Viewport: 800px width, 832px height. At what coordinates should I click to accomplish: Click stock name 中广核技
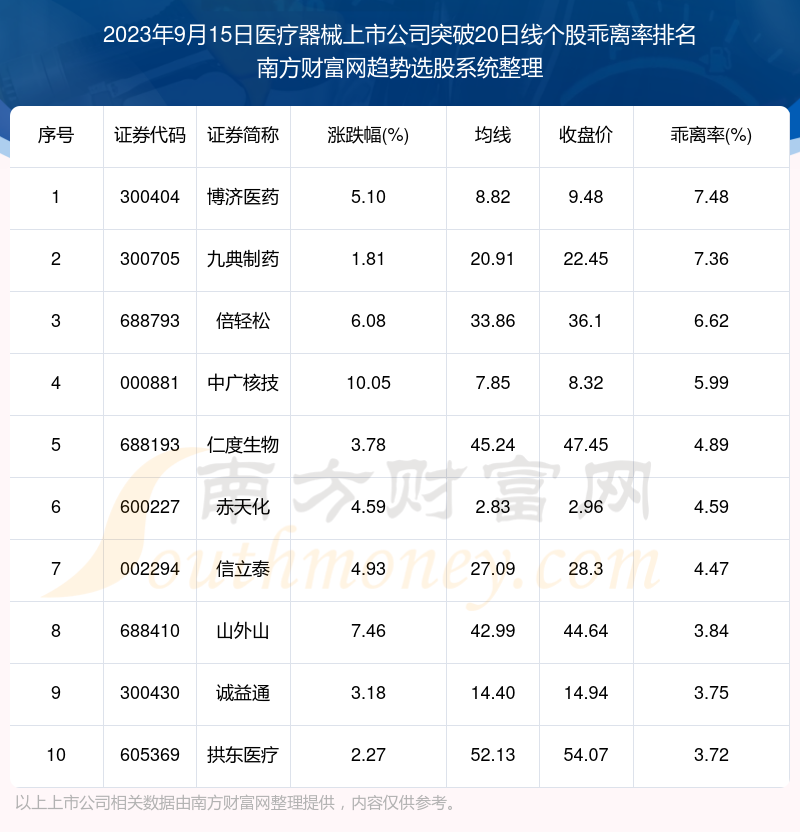click(243, 383)
